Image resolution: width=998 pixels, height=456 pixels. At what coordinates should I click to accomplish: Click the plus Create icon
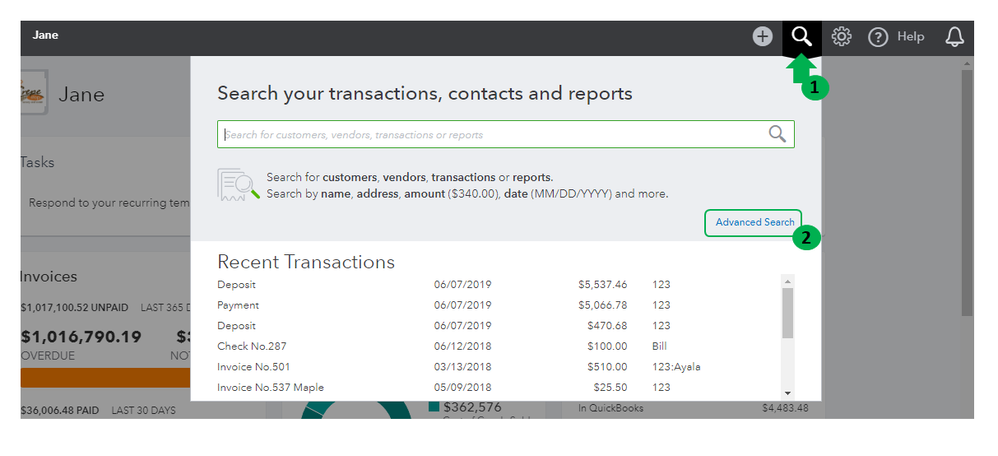(x=762, y=36)
